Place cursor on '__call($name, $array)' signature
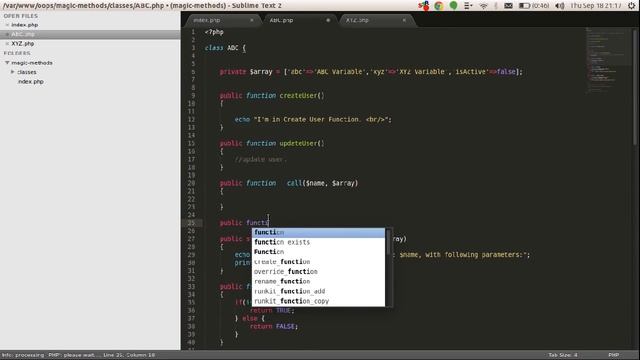Image resolution: width=640 pixels, height=360 pixels. (319, 183)
